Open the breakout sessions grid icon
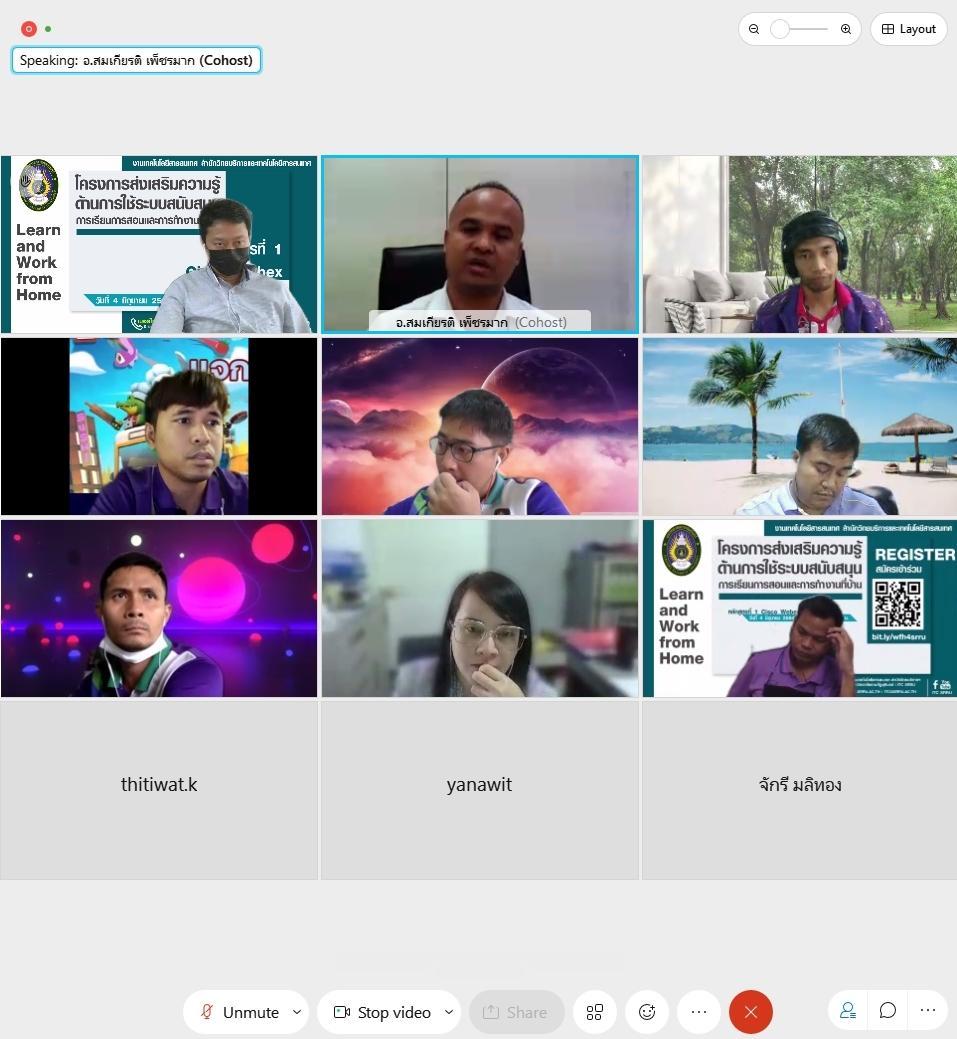Viewport: 957px width, 1039px height. click(x=595, y=1012)
